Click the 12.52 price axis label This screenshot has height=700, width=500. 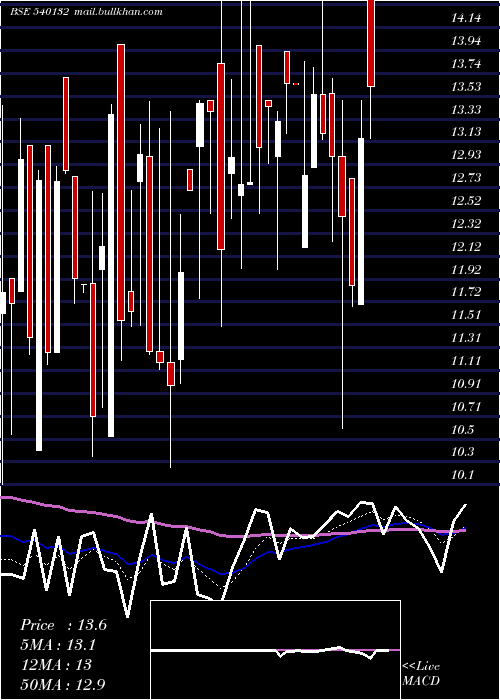tap(466, 200)
